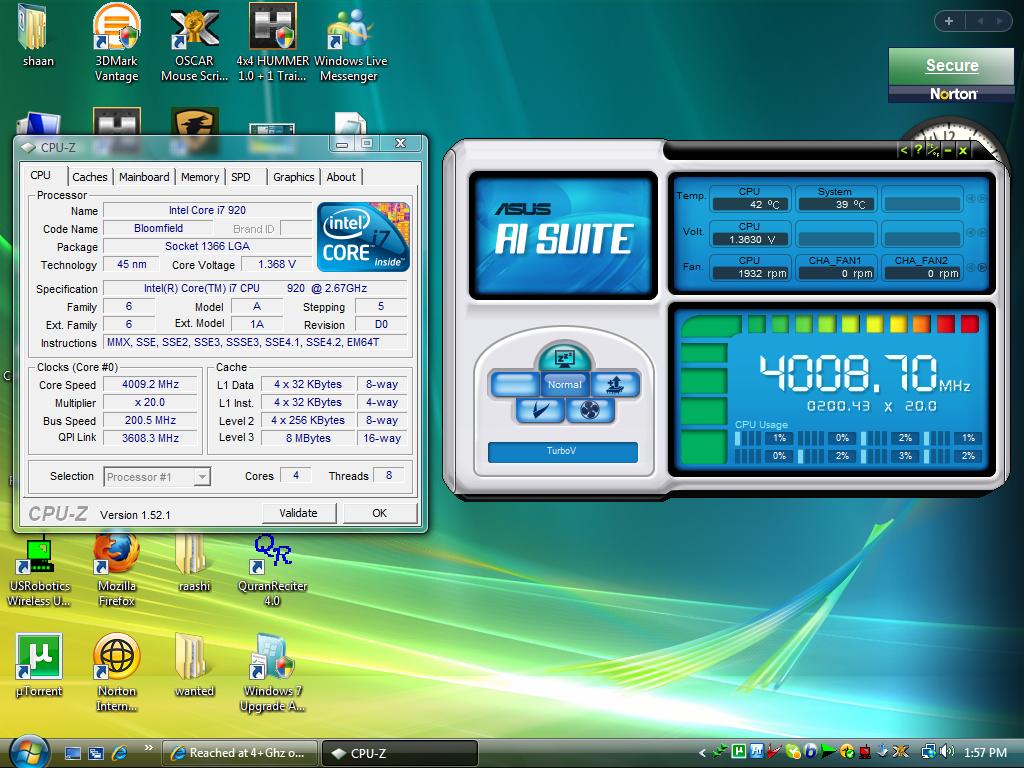This screenshot has height=768, width=1024.
Task: Switch to Memory tab in CPU-Z
Action: point(200,177)
